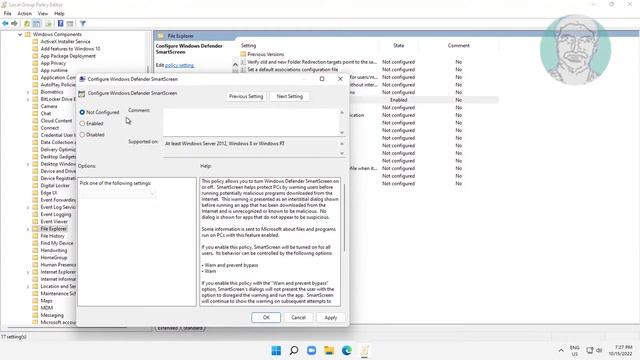
Task: Click the Next Setting button
Action: 289,96
